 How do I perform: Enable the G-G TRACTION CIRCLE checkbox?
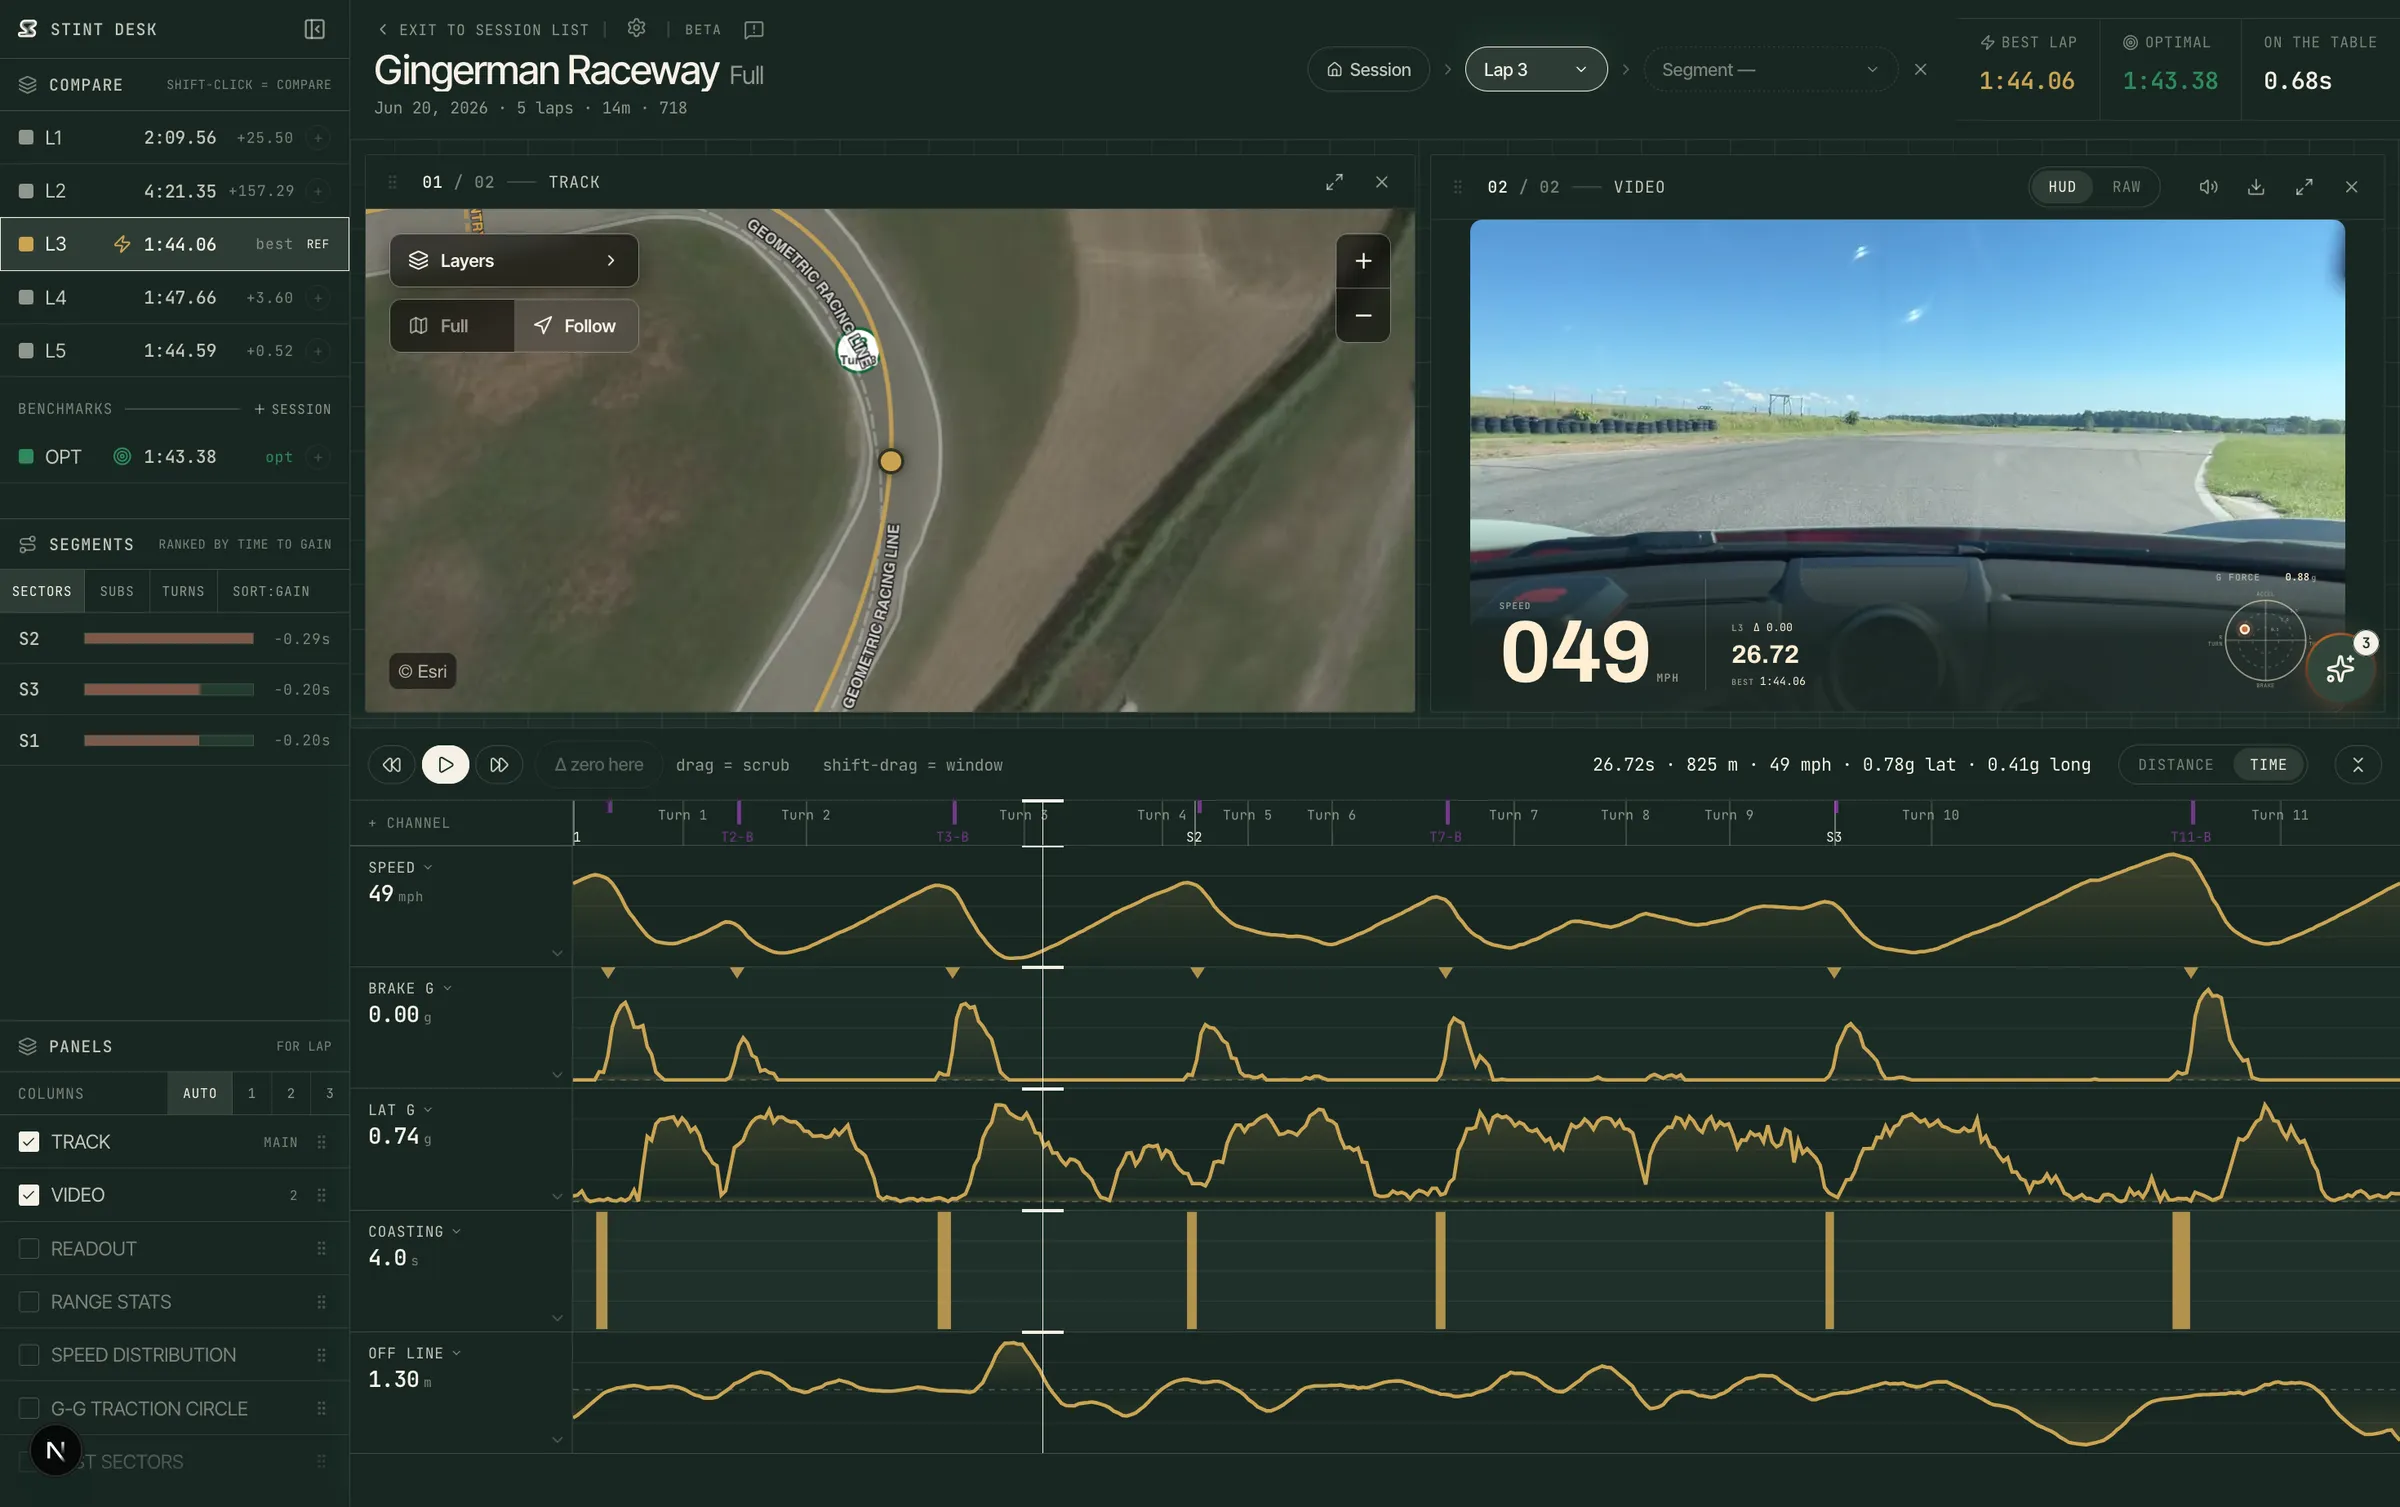point(29,1408)
